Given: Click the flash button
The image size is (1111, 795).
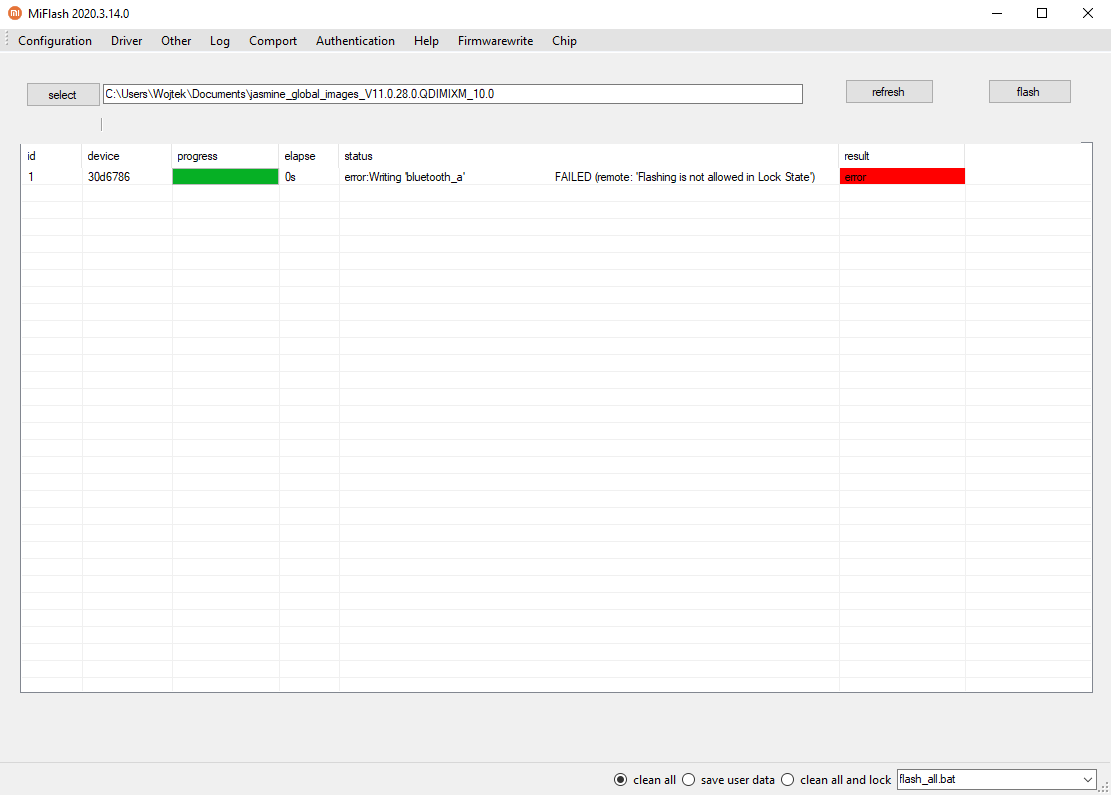Looking at the screenshot, I should click(1030, 92).
